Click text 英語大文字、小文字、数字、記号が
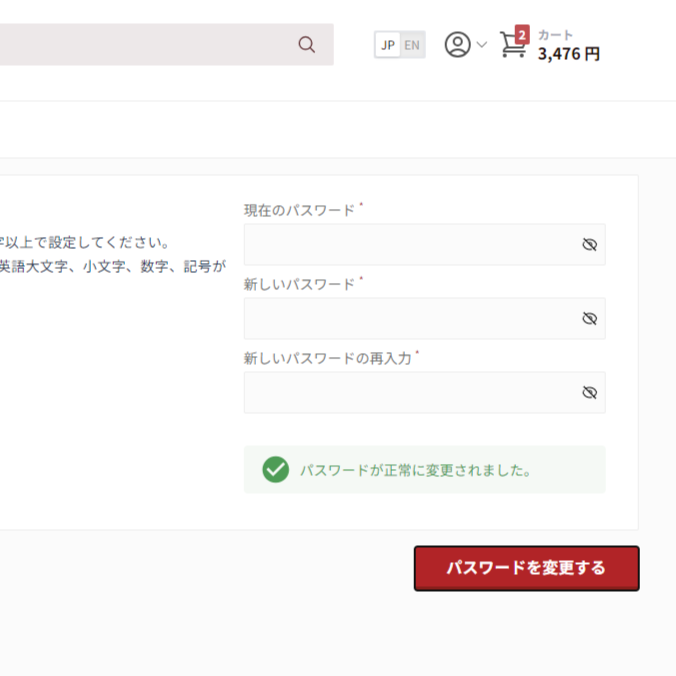The width and height of the screenshot is (676, 676). coord(113,266)
